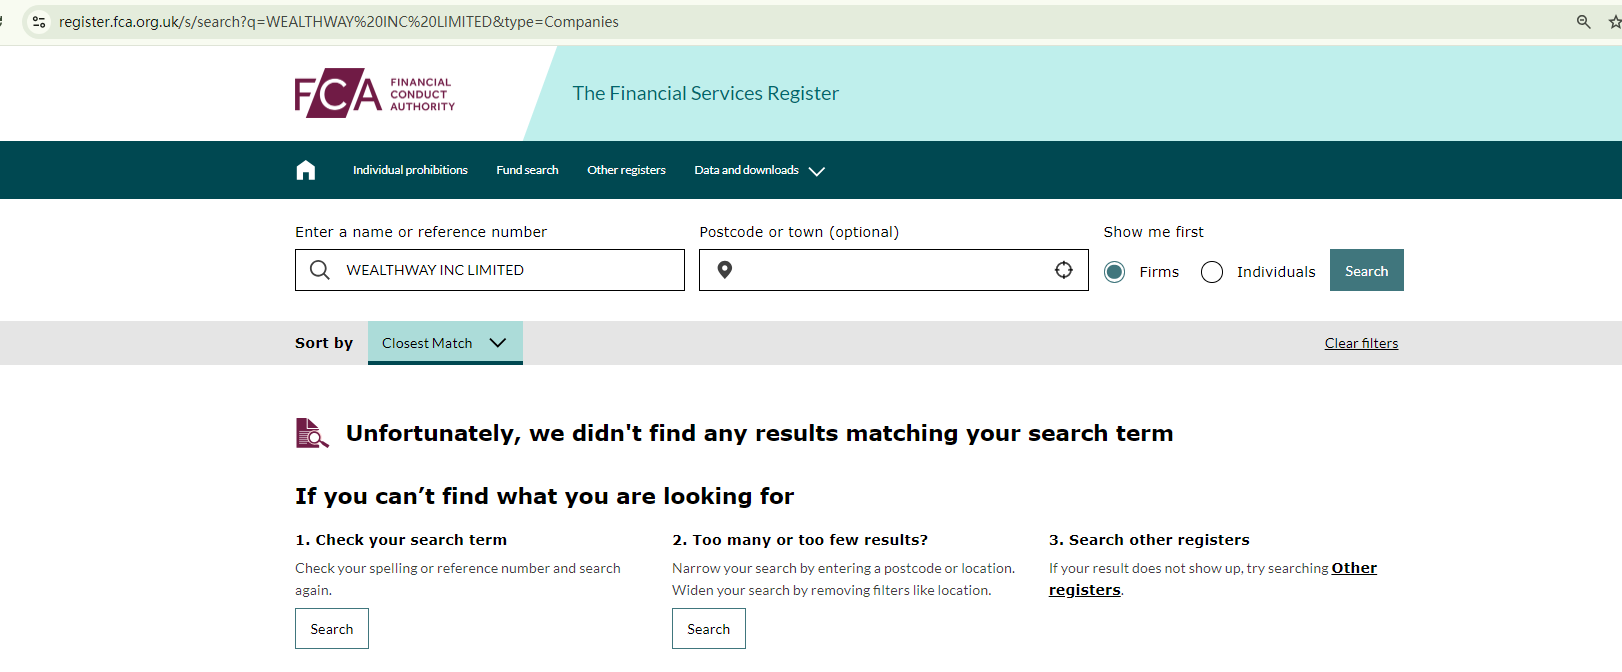The height and width of the screenshot is (672, 1622).
Task: Click the FCA logo
Action: 374,93
